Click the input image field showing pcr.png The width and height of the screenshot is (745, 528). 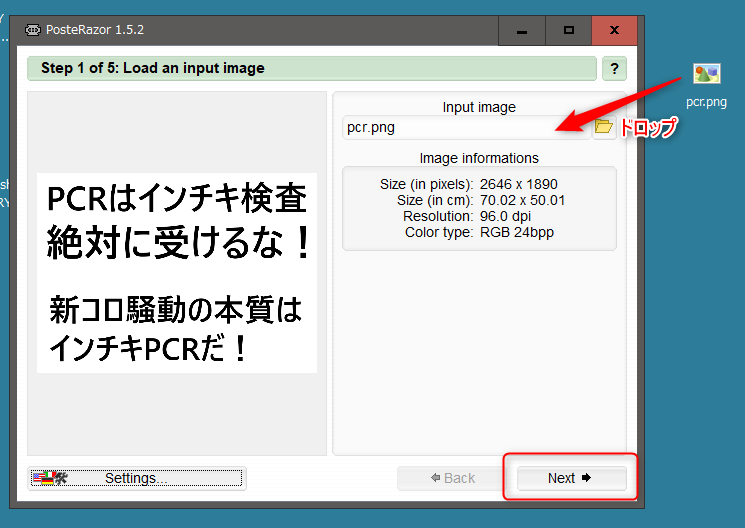465,127
